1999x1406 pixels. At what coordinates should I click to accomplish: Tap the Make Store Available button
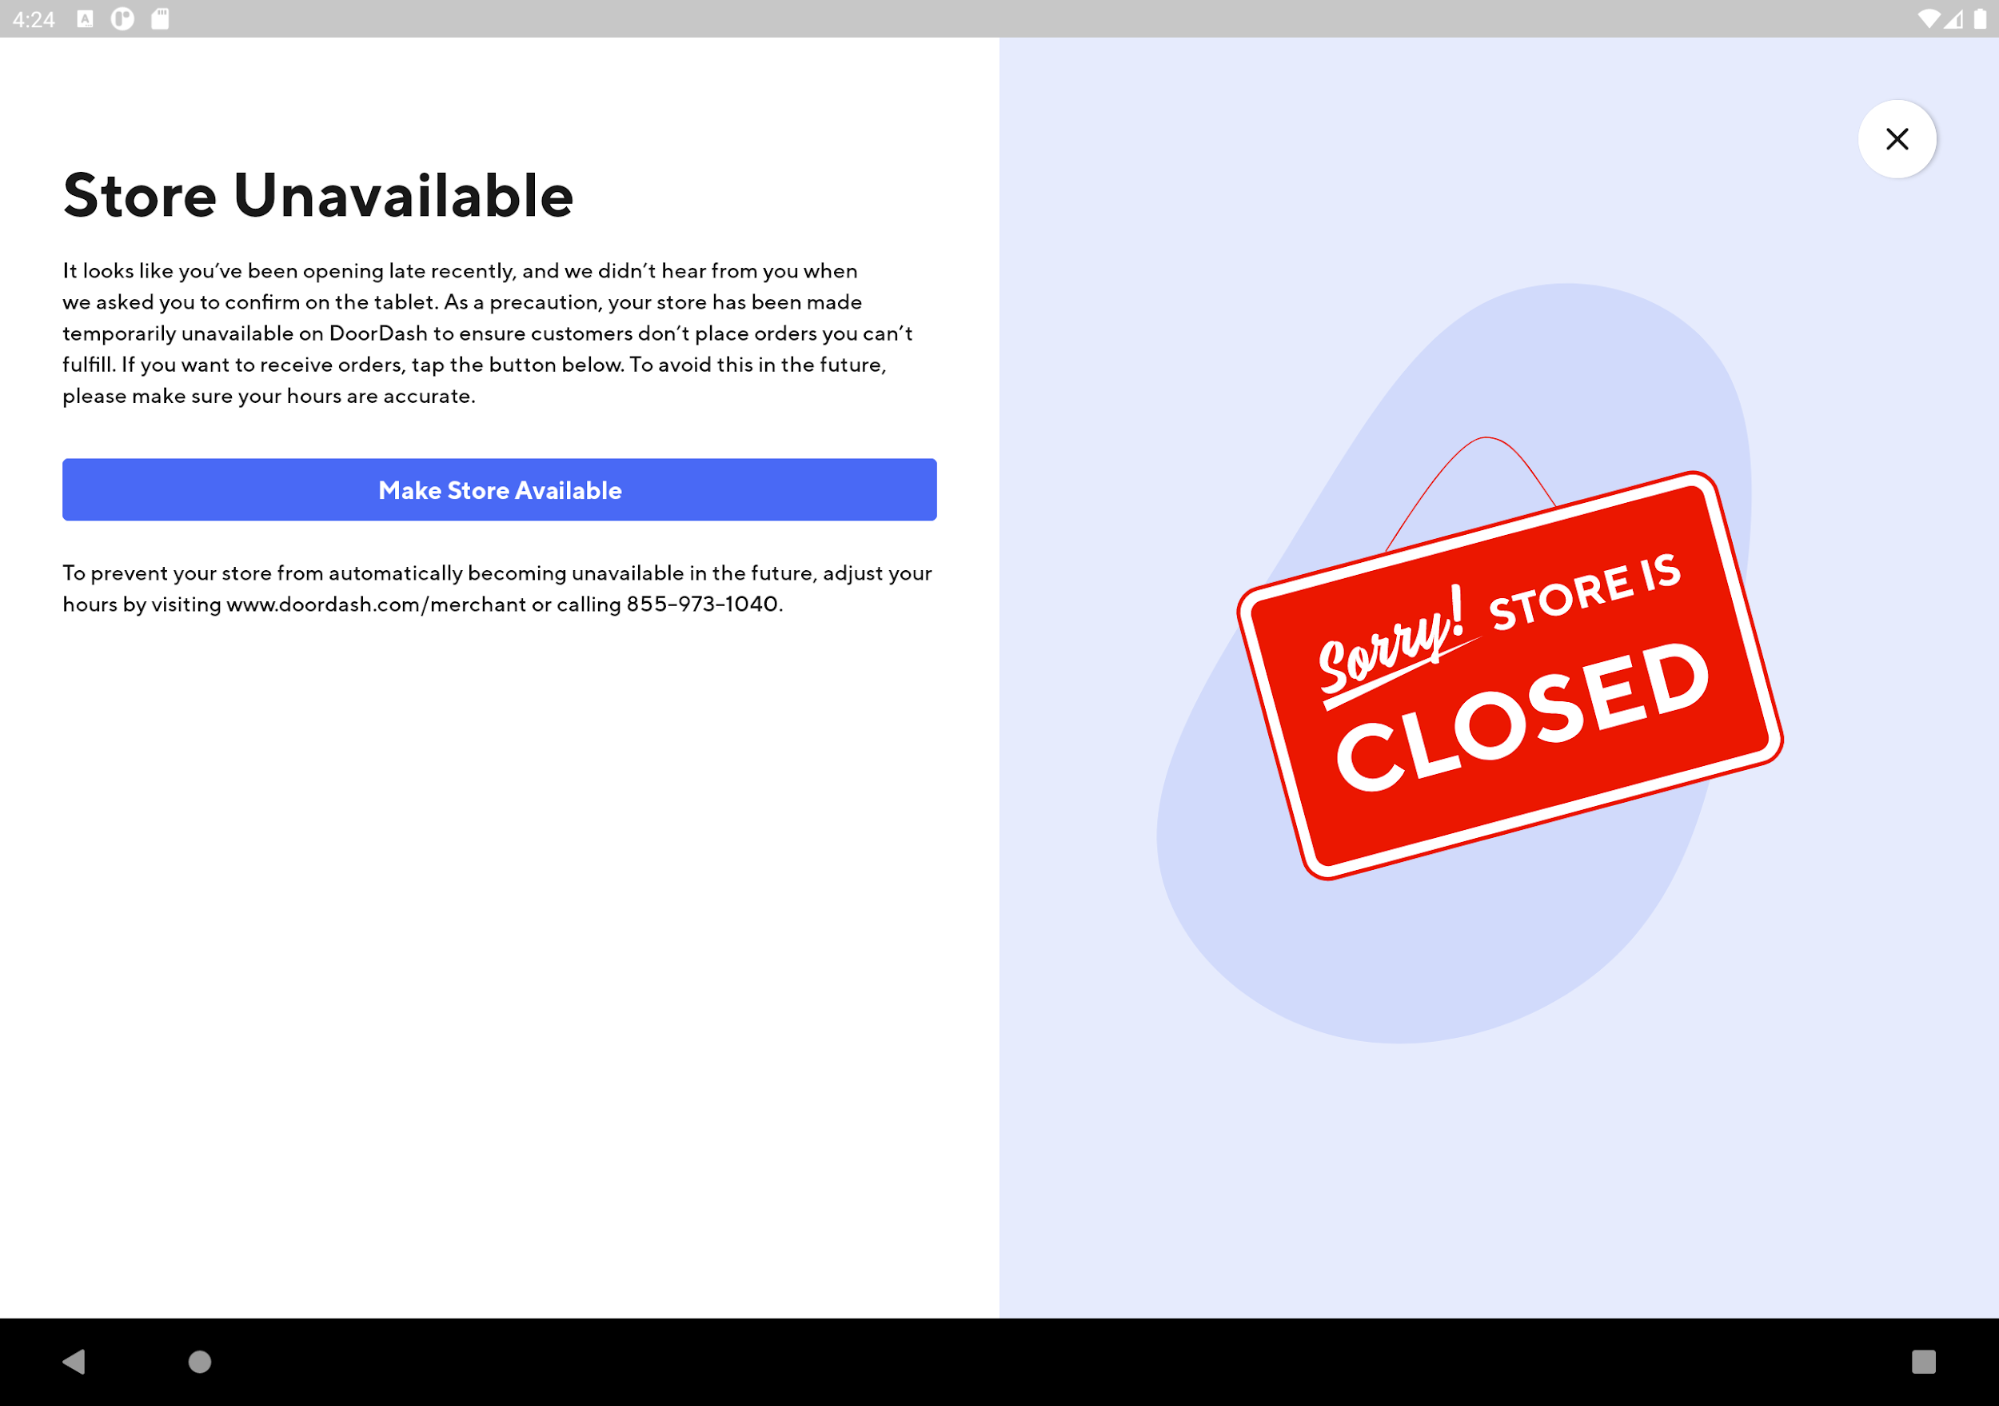pyautogui.click(x=499, y=490)
